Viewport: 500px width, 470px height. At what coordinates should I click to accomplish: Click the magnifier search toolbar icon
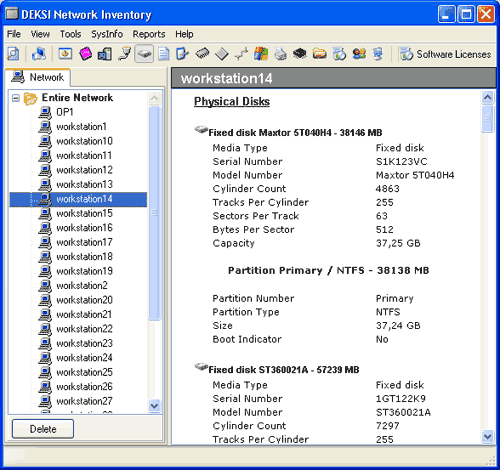(x=13, y=54)
